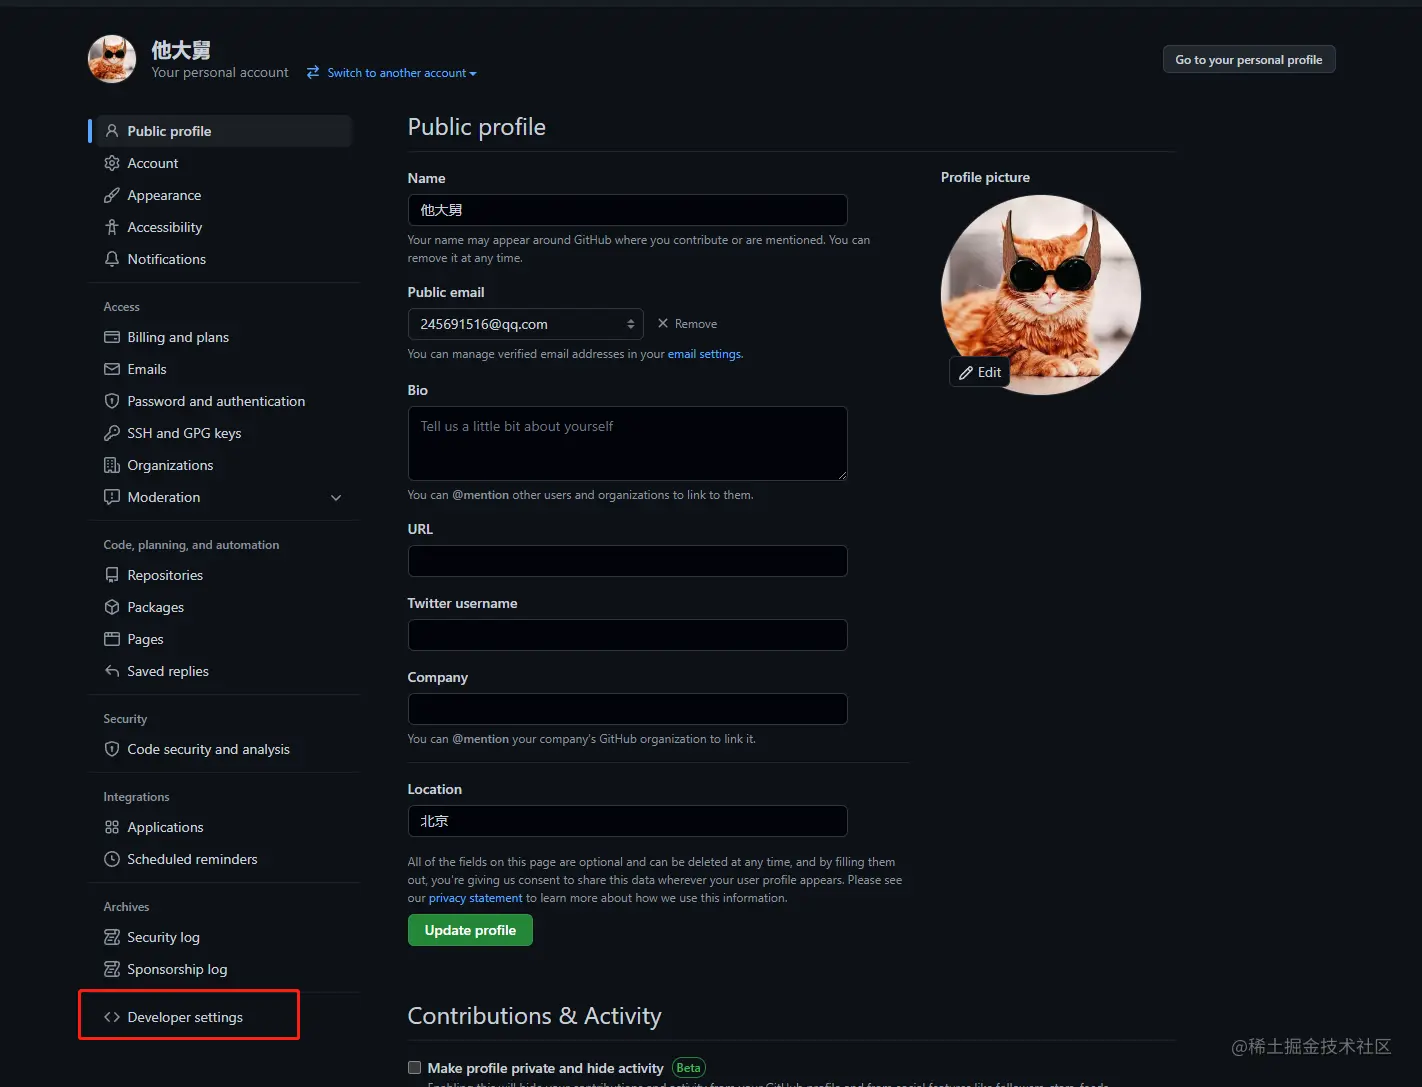Click the shield icon for Password and authentication
This screenshot has height=1087, width=1422.
(x=112, y=401)
